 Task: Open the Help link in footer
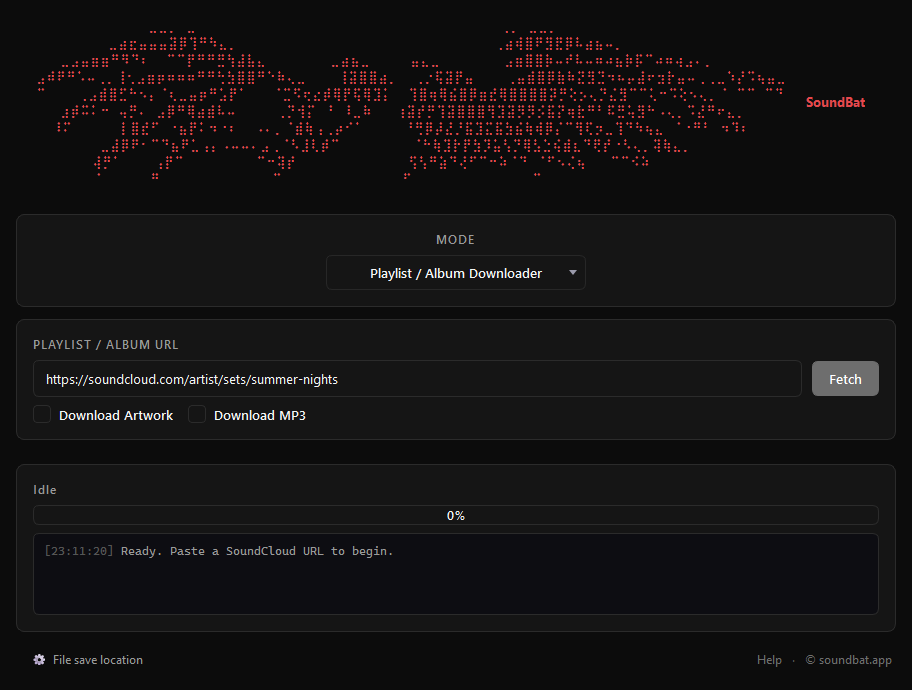pos(769,660)
